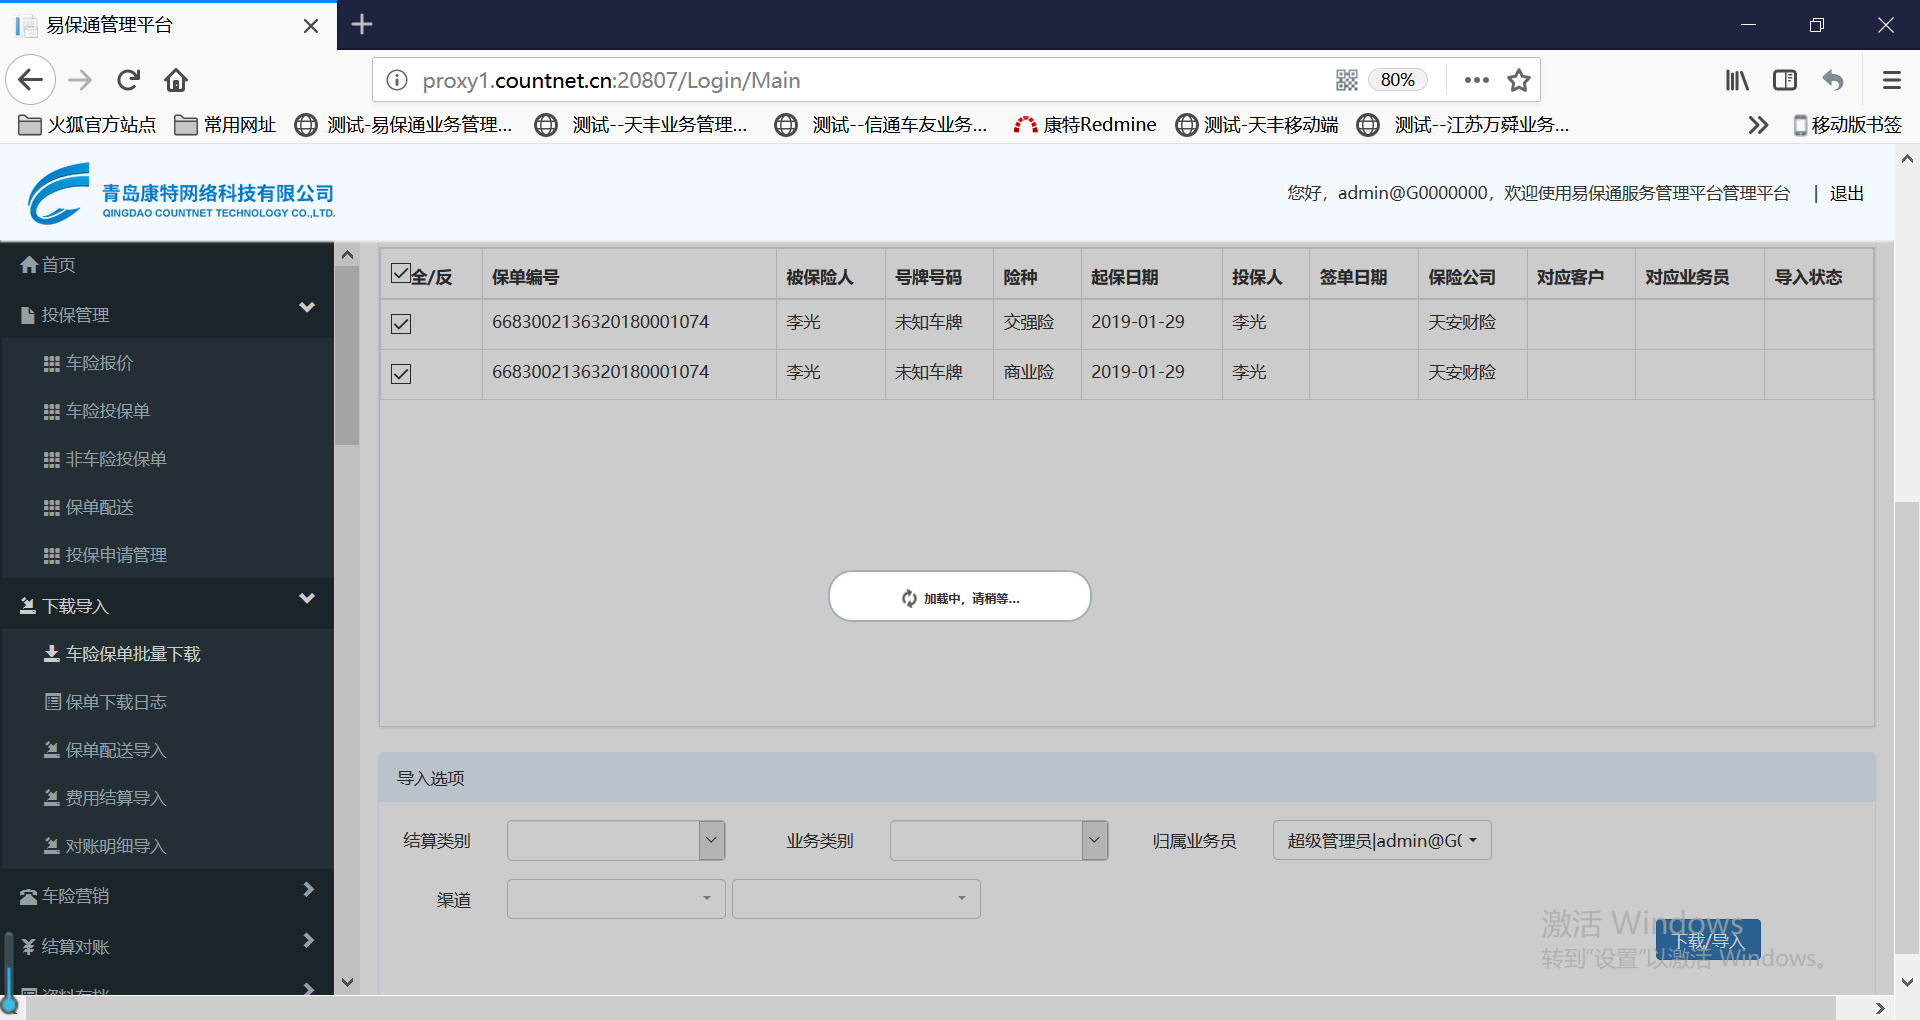Open 车险保单批量下载 in sidebar
The height and width of the screenshot is (1020, 1920).
tap(133, 654)
